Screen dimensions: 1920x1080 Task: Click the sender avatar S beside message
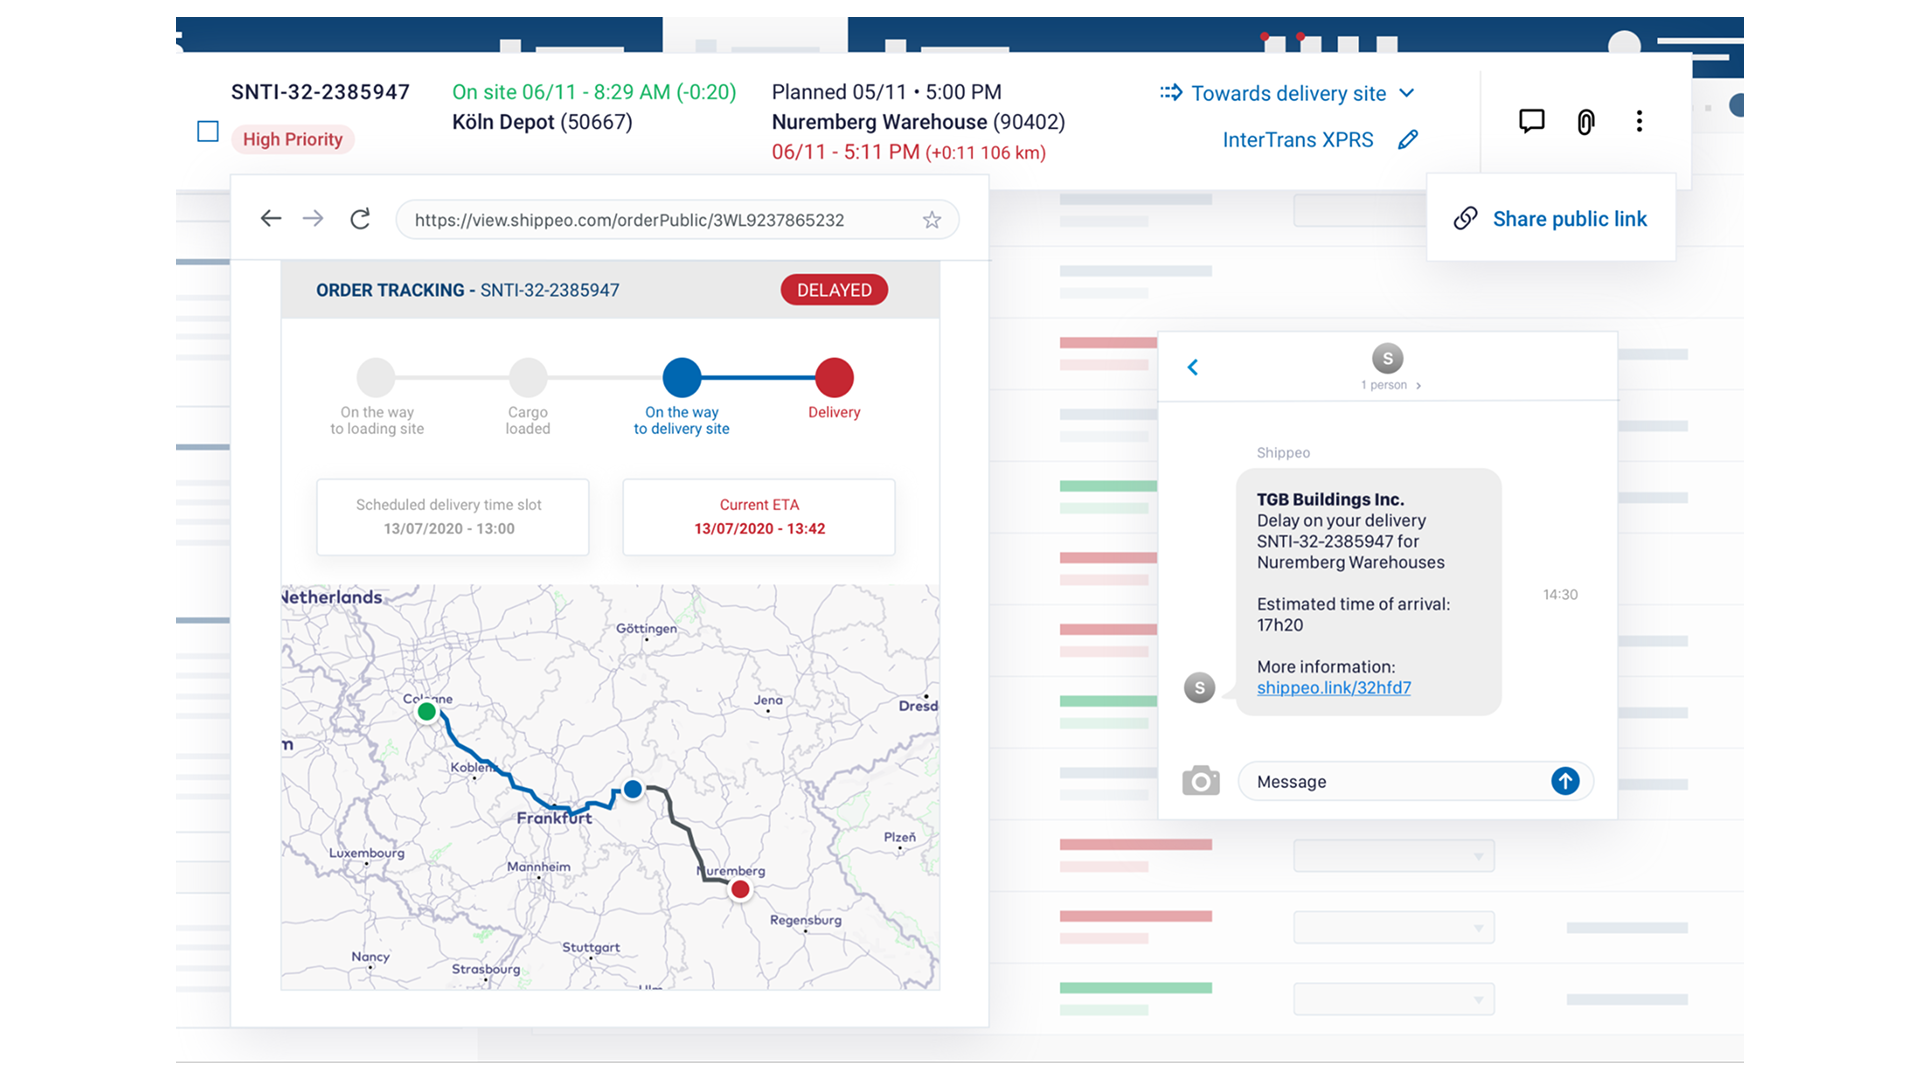(1199, 688)
